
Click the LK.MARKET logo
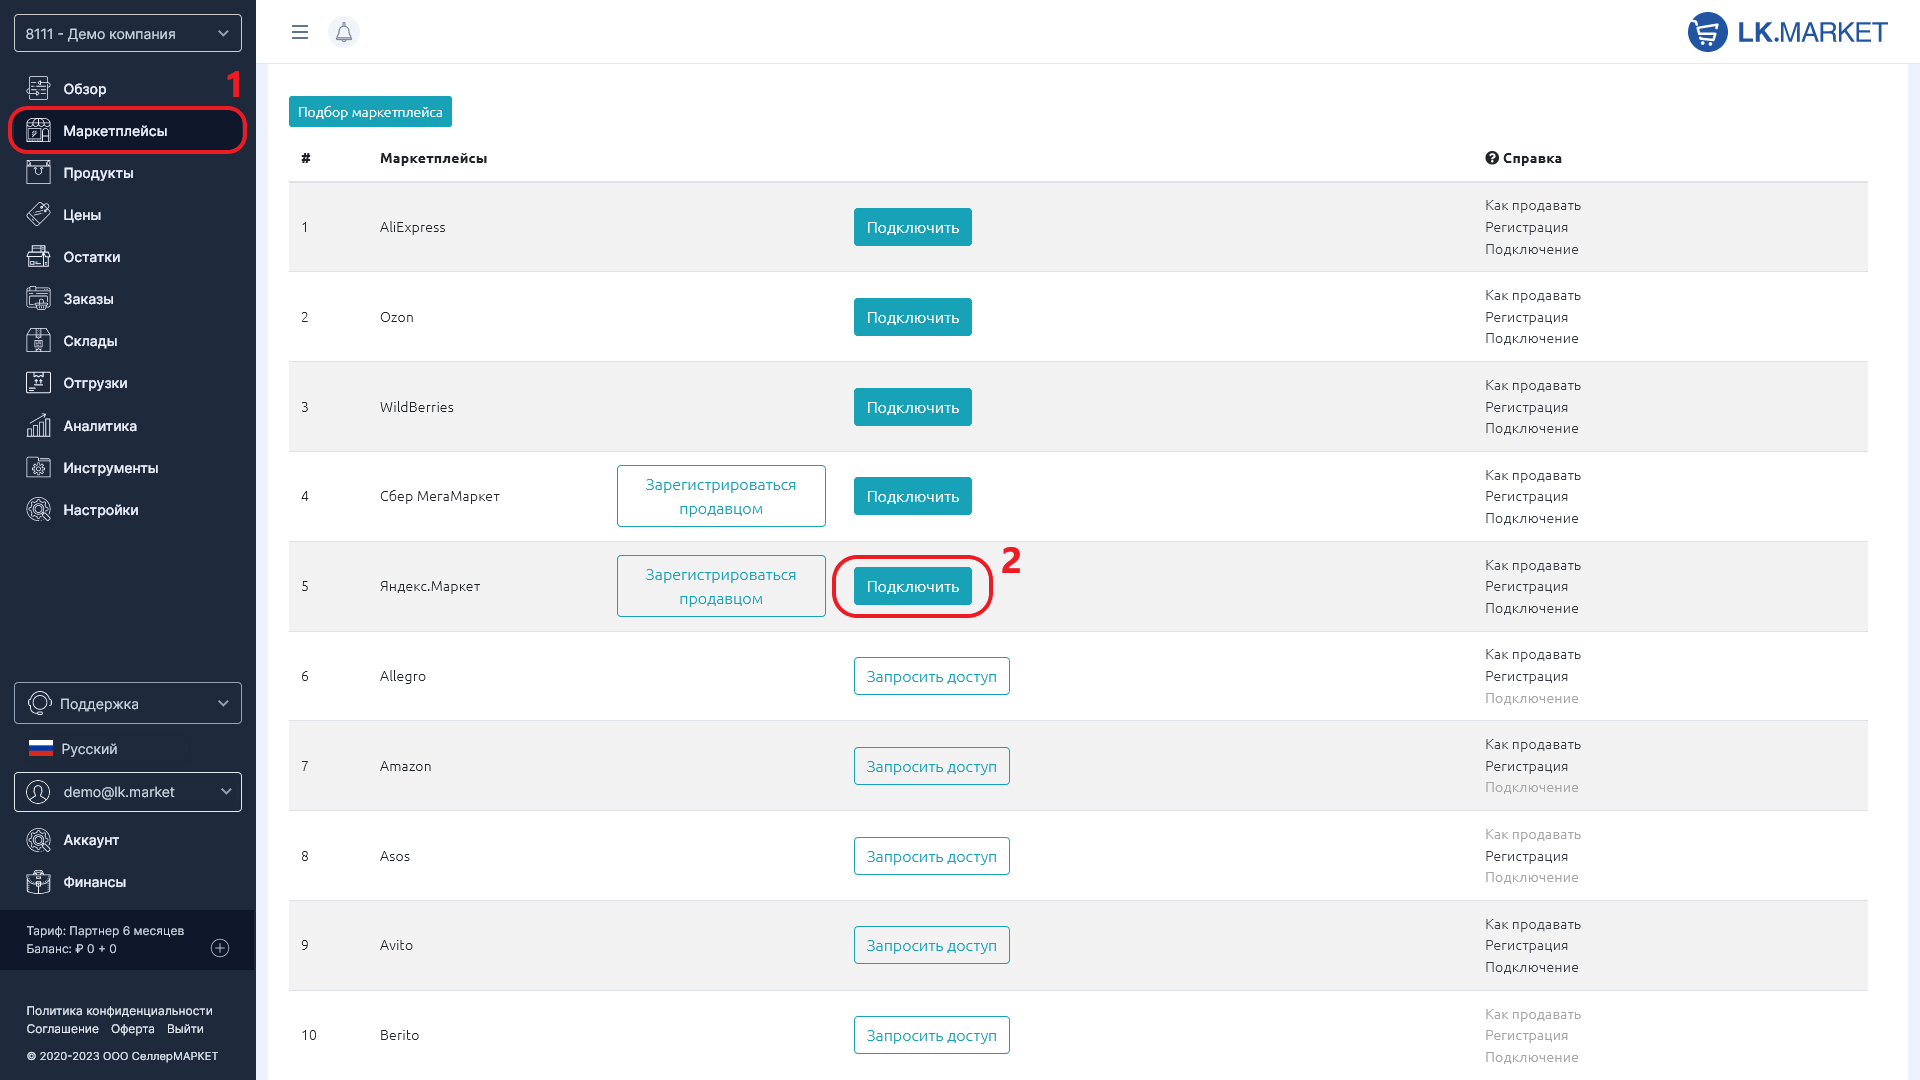[x=1787, y=32]
